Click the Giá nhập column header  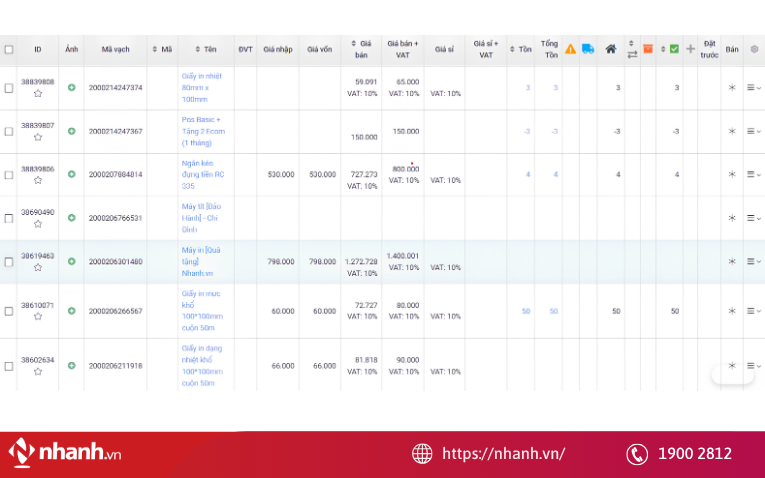[278, 49]
